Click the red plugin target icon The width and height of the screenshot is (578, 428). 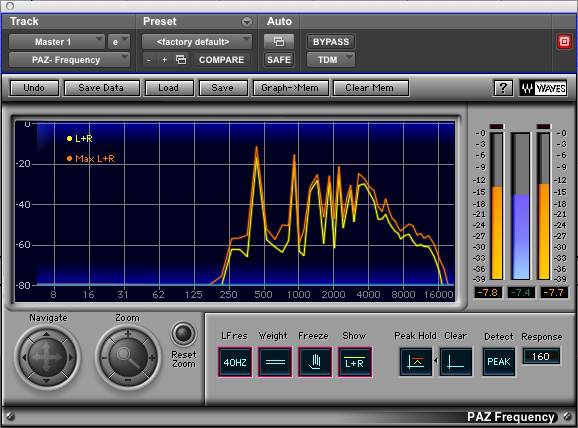pyautogui.click(x=564, y=42)
